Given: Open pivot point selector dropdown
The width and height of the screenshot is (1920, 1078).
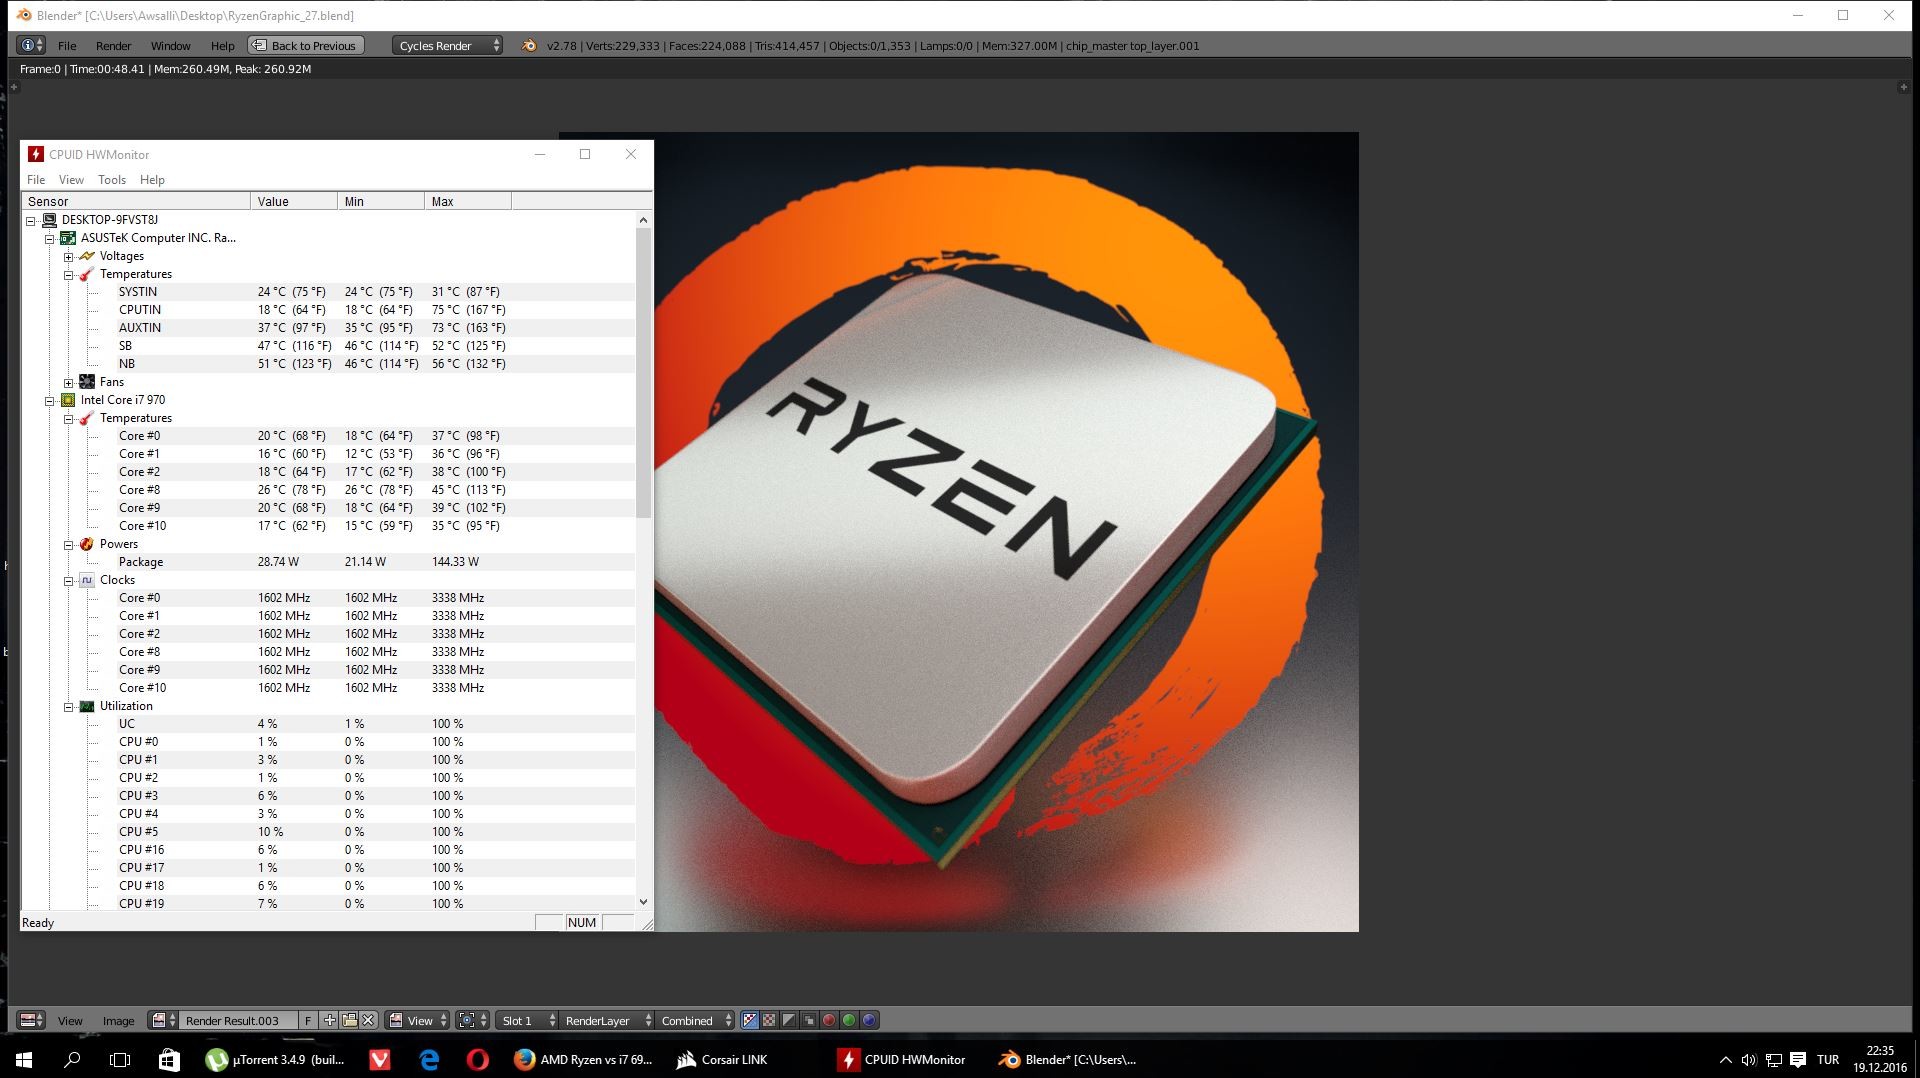Looking at the screenshot, I should tap(472, 1020).
